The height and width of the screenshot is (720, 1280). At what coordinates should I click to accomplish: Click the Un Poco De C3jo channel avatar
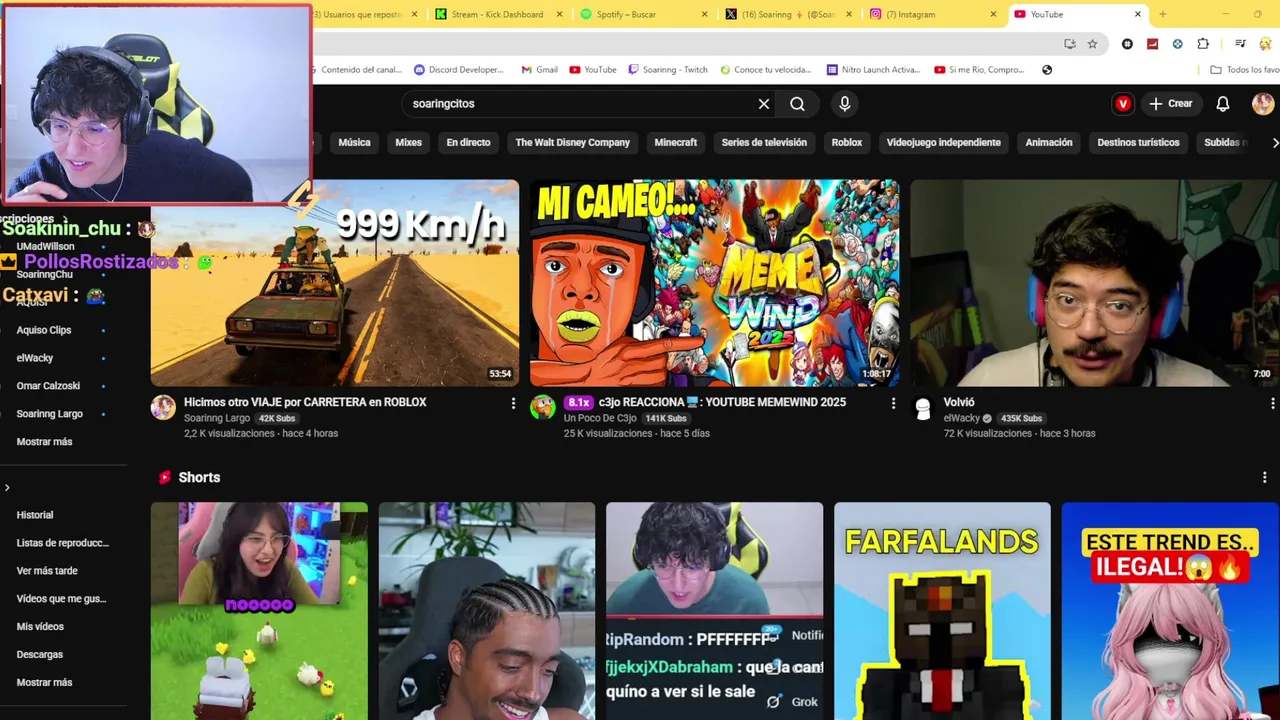click(543, 407)
